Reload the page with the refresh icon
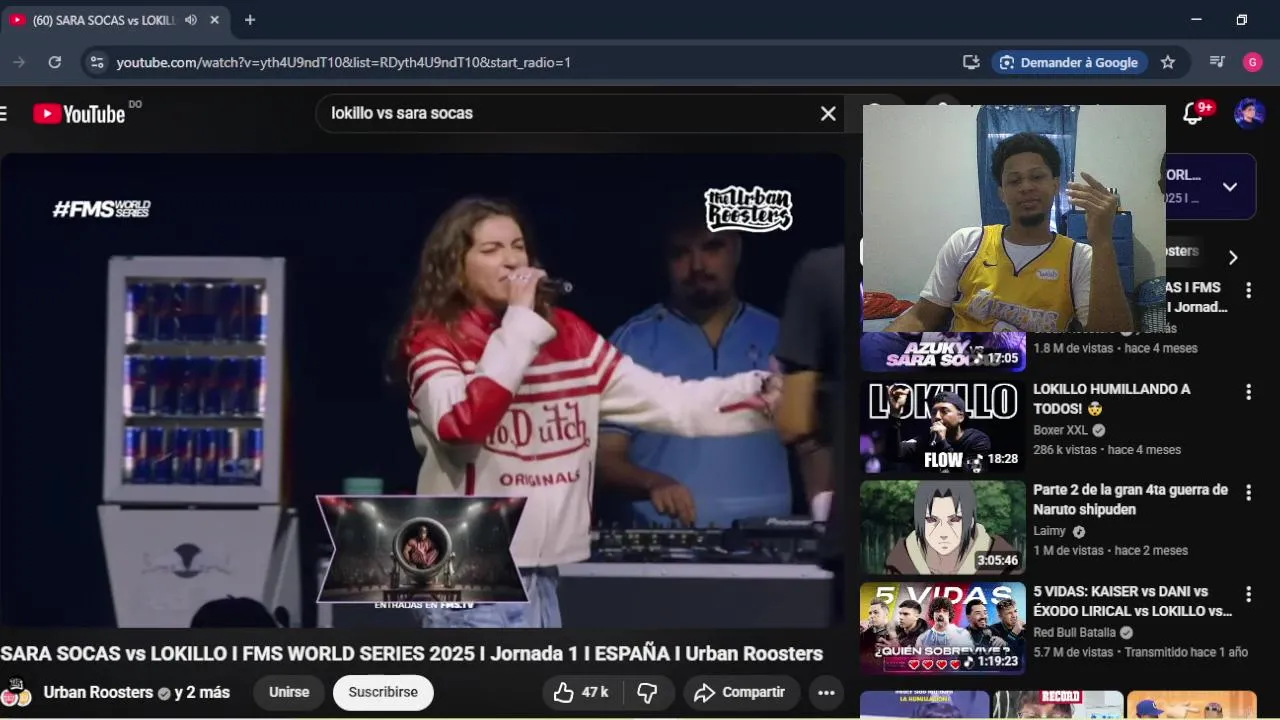The width and height of the screenshot is (1280, 720). [x=55, y=62]
